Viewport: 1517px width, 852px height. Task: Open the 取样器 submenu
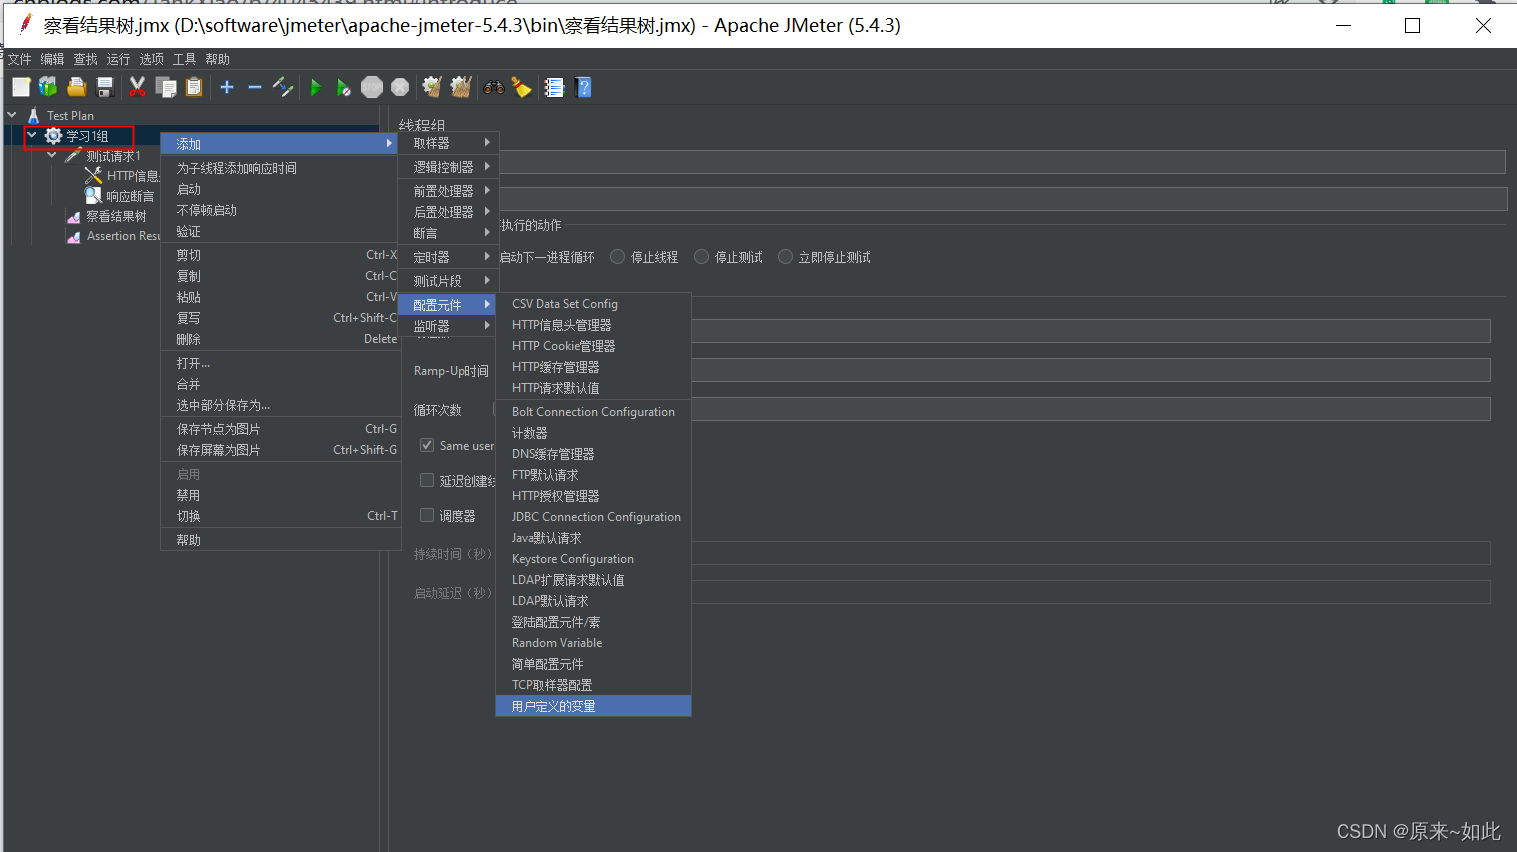point(449,143)
